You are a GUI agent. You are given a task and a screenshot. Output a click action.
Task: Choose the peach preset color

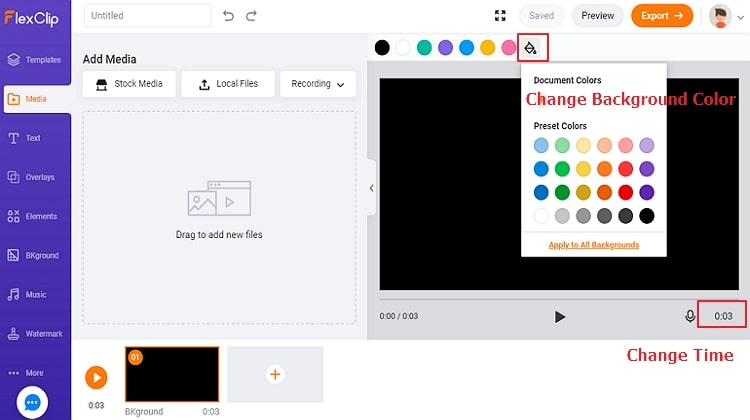(604, 145)
